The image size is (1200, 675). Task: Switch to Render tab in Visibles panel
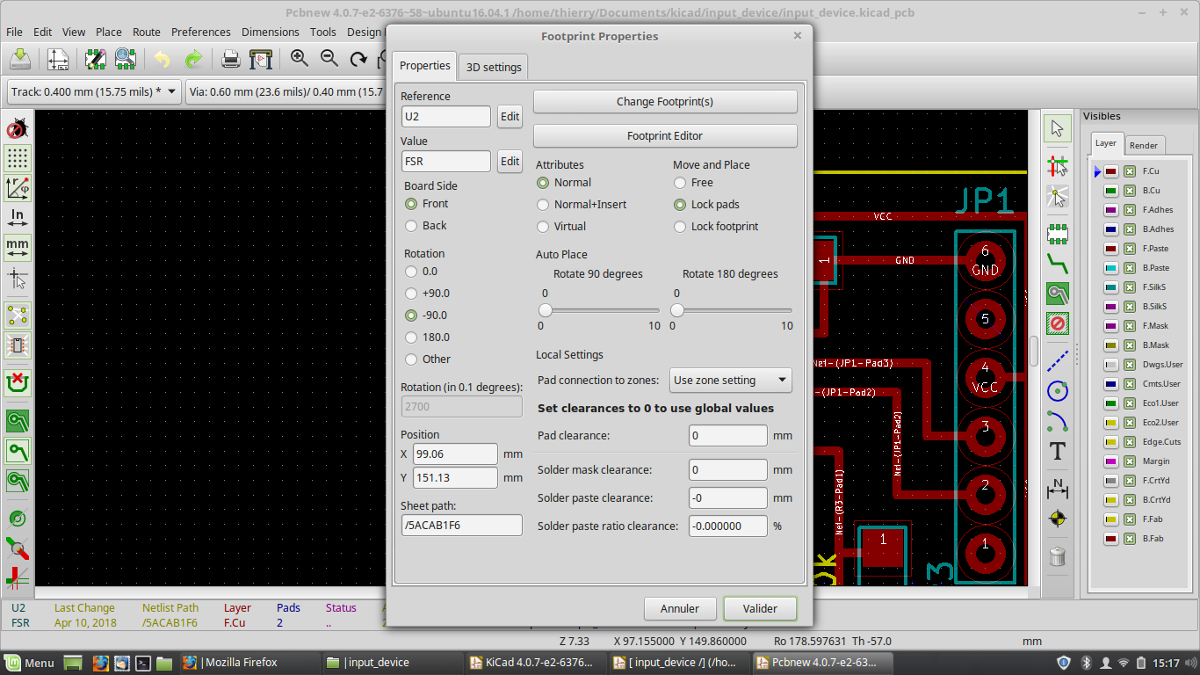pos(1144,145)
